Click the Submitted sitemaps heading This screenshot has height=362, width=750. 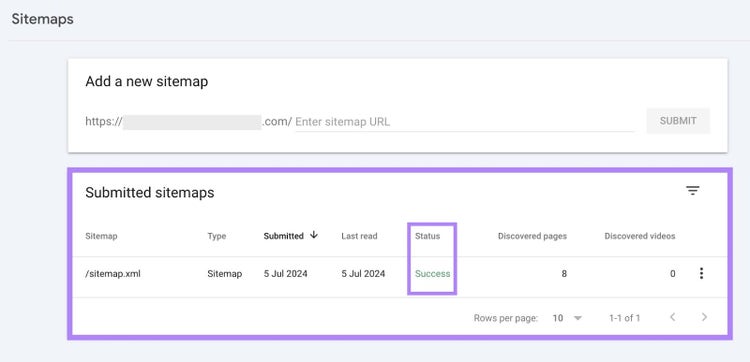(150, 192)
